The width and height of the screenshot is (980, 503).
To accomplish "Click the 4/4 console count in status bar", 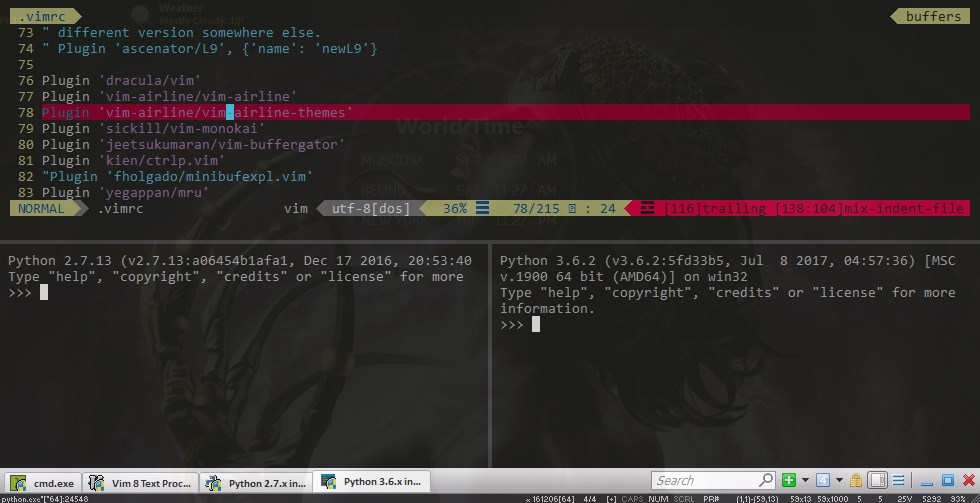I will 589,499.
